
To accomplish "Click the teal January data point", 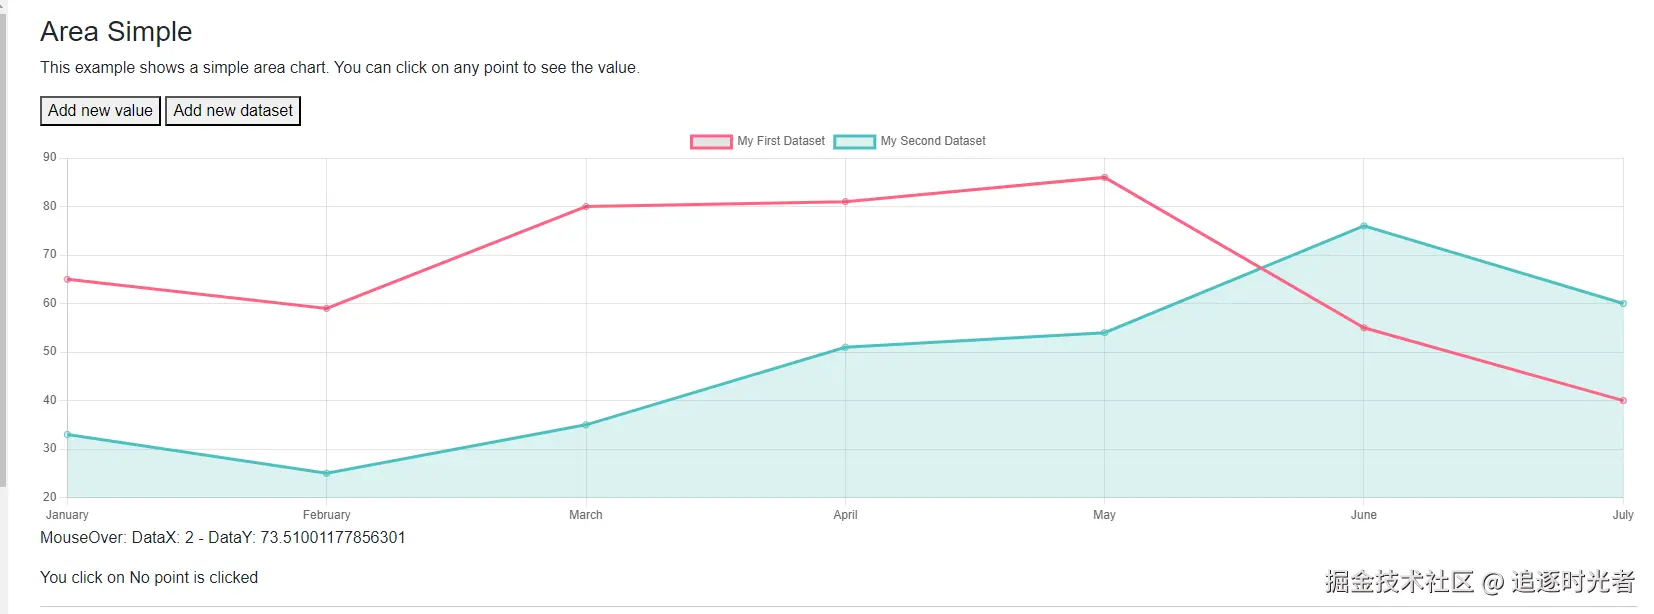I will pyautogui.click(x=67, y=434).
